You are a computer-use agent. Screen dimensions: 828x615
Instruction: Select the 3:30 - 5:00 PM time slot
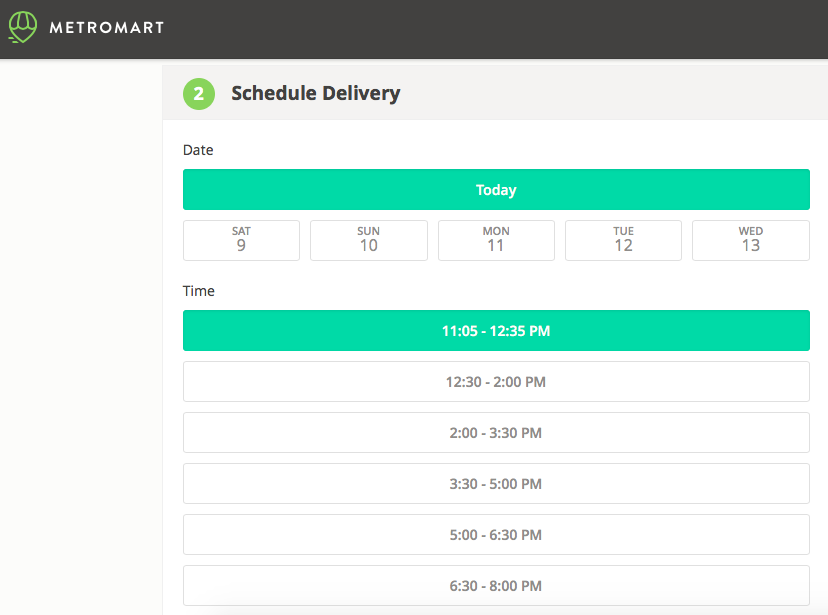pos(496,484)
